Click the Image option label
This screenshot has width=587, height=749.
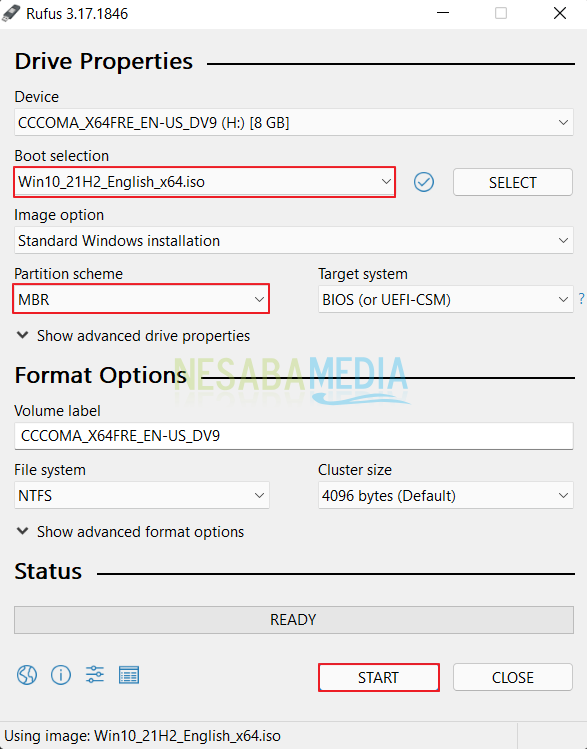click(59, 215)
